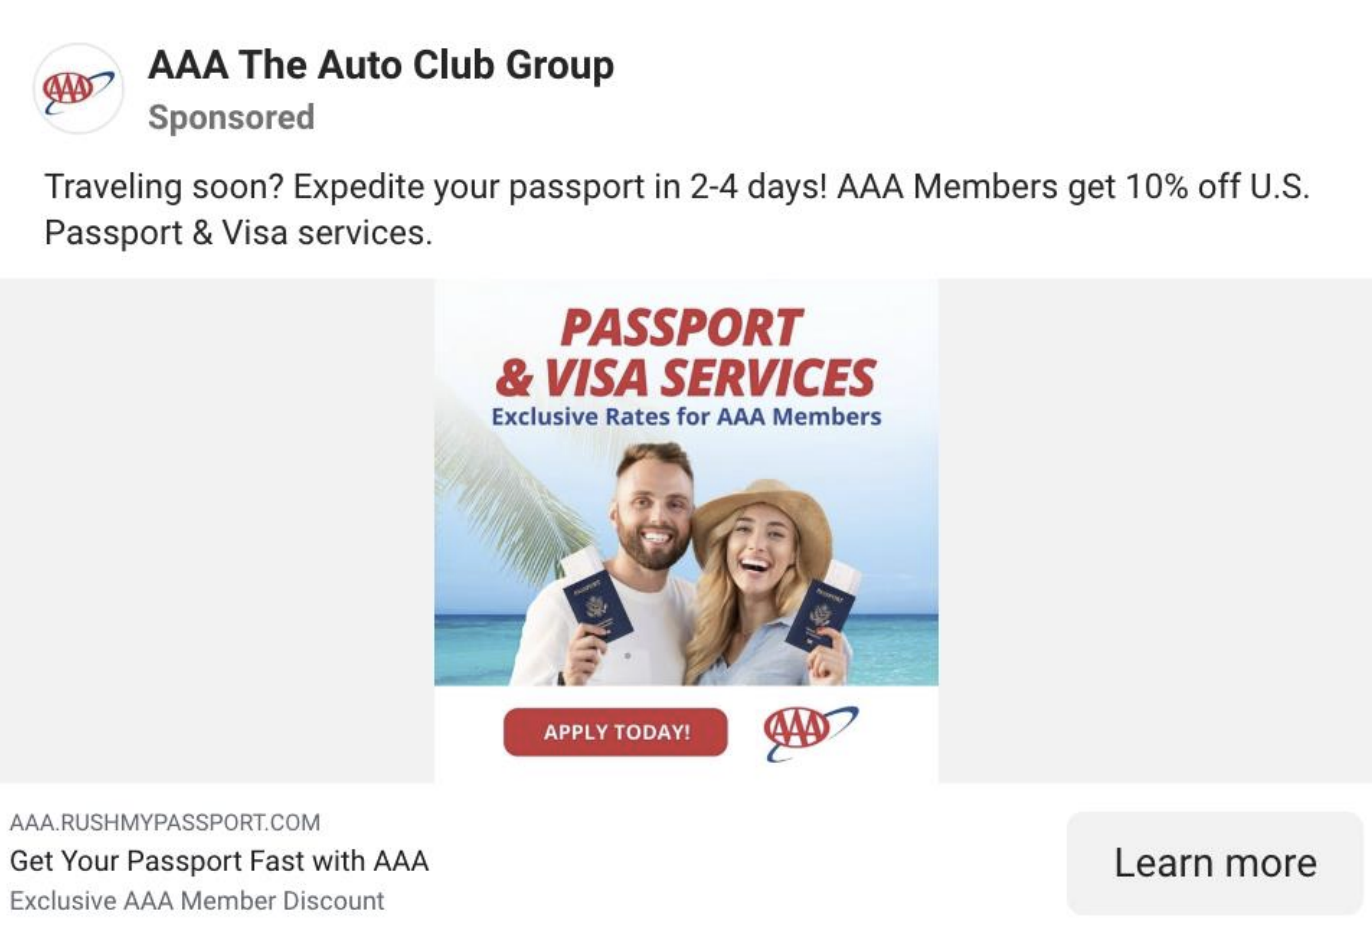
Task: Click the gray area right of the ad image
Action: click(x=1155, y=530)
